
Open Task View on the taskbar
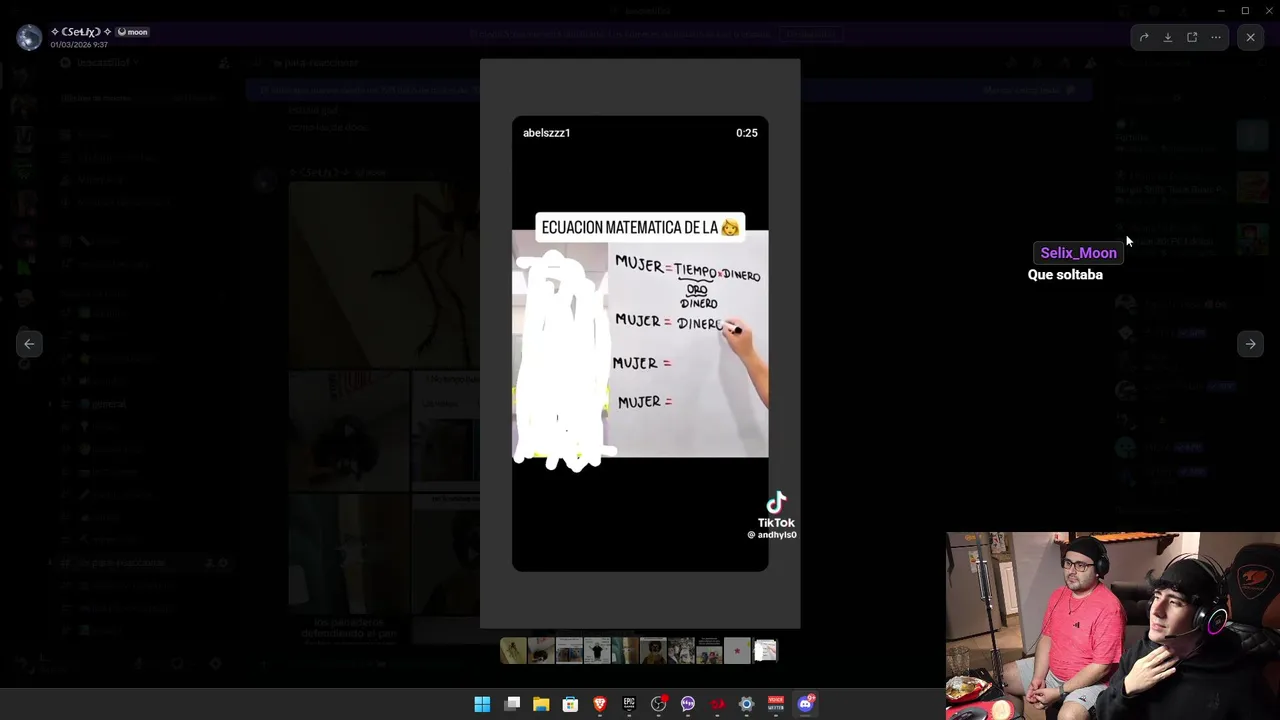point(512,704)
